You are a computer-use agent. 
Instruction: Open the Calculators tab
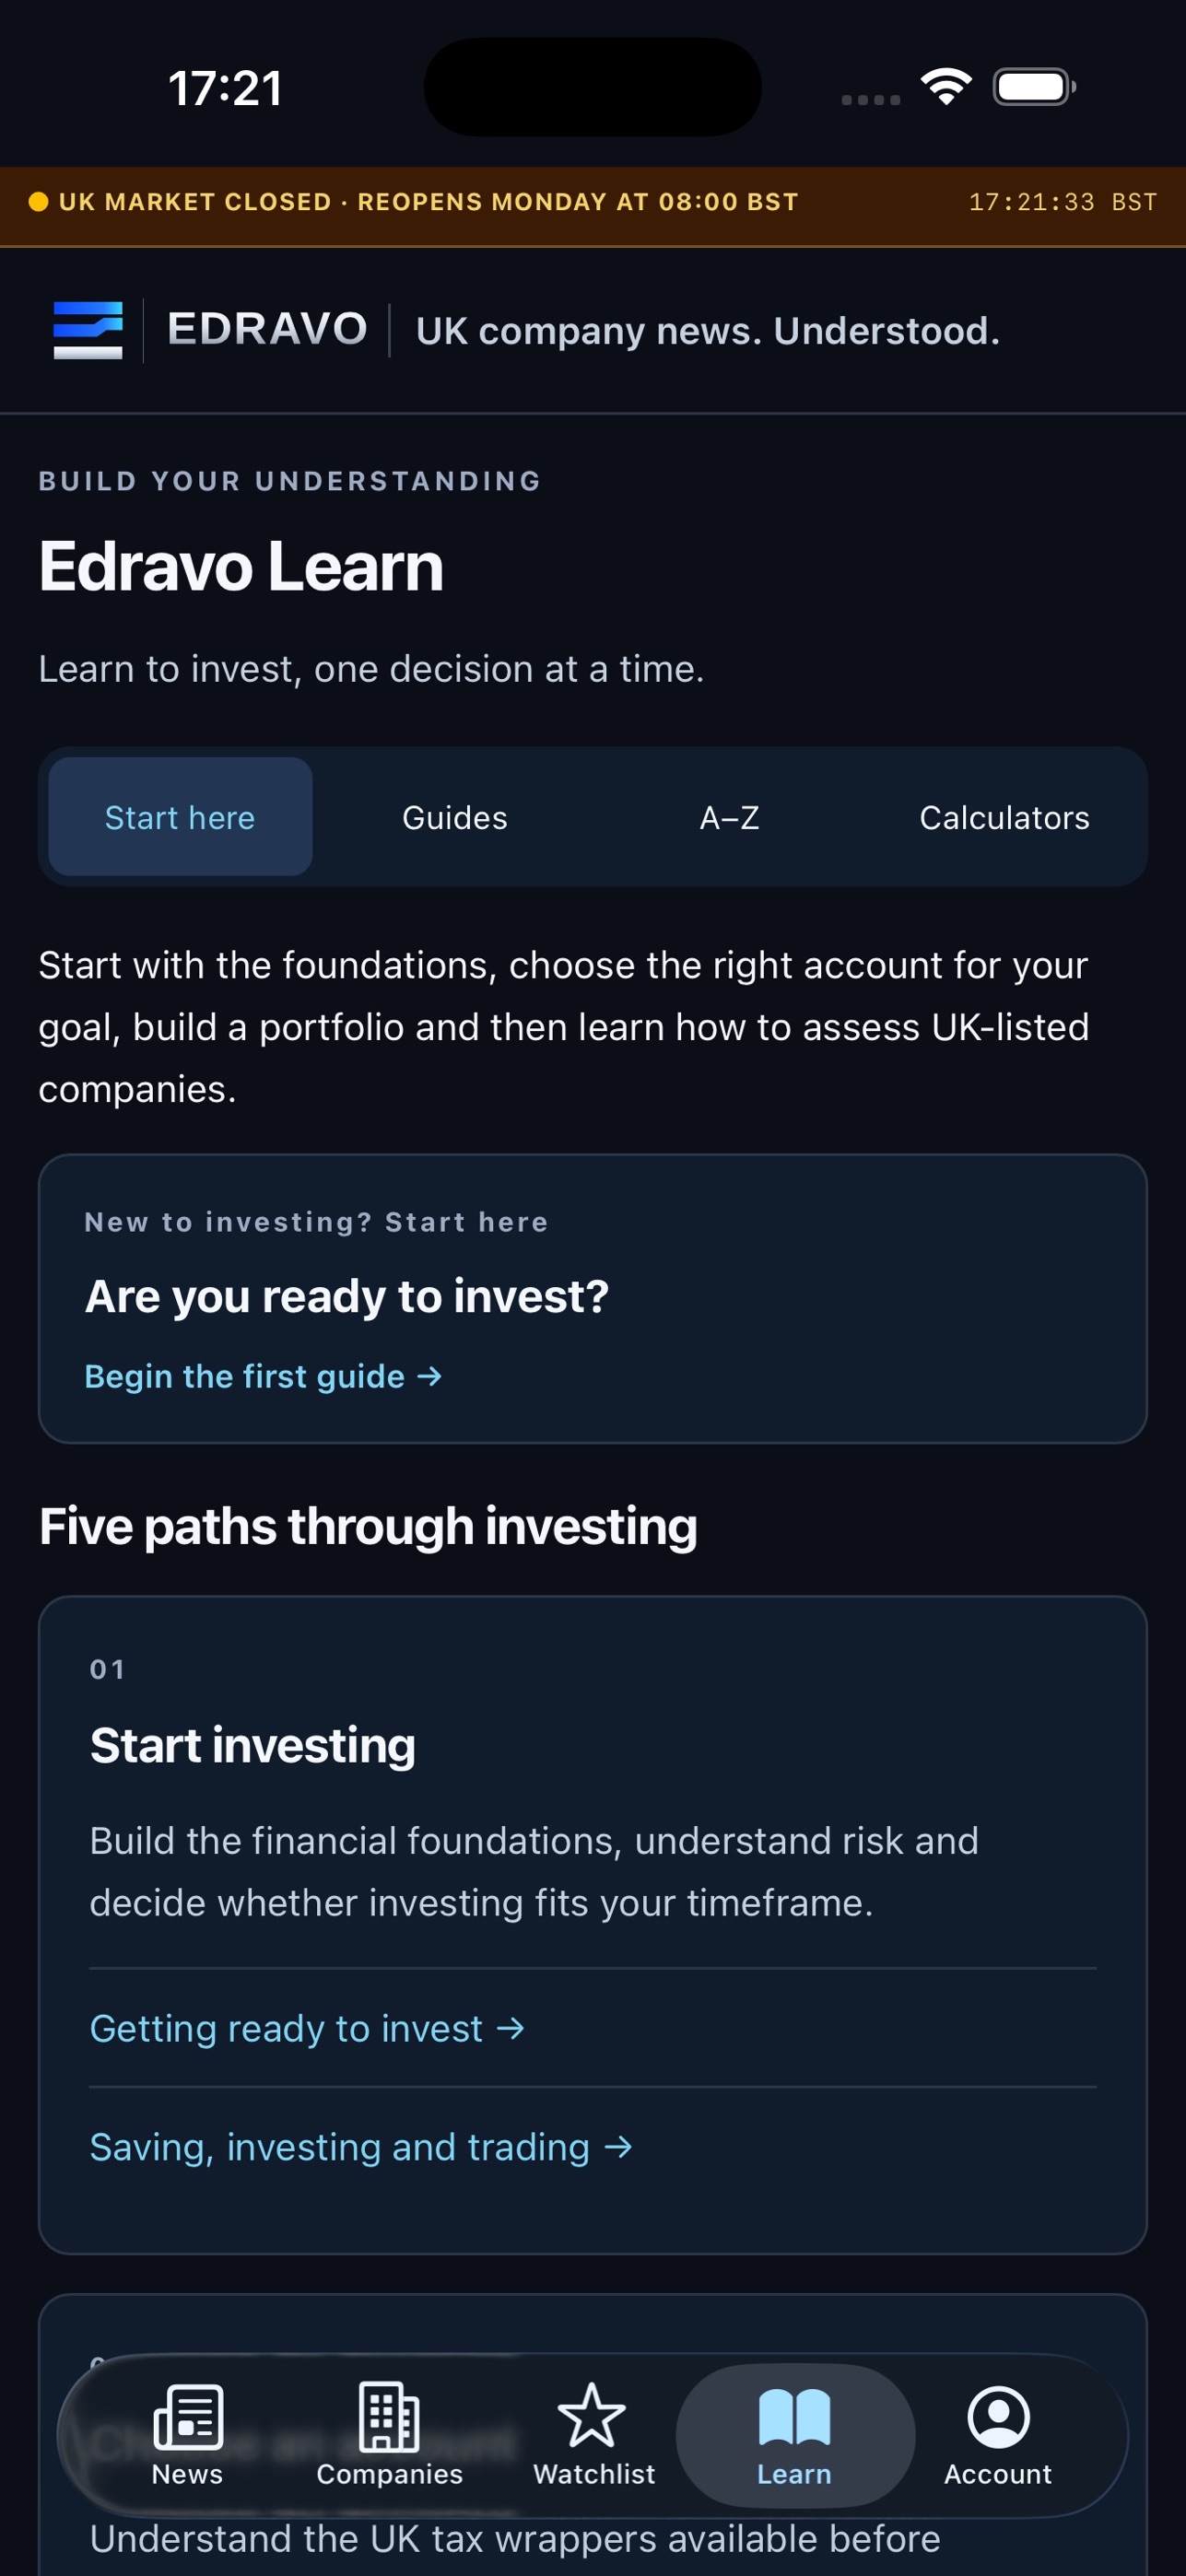[x=1004, y=817]
